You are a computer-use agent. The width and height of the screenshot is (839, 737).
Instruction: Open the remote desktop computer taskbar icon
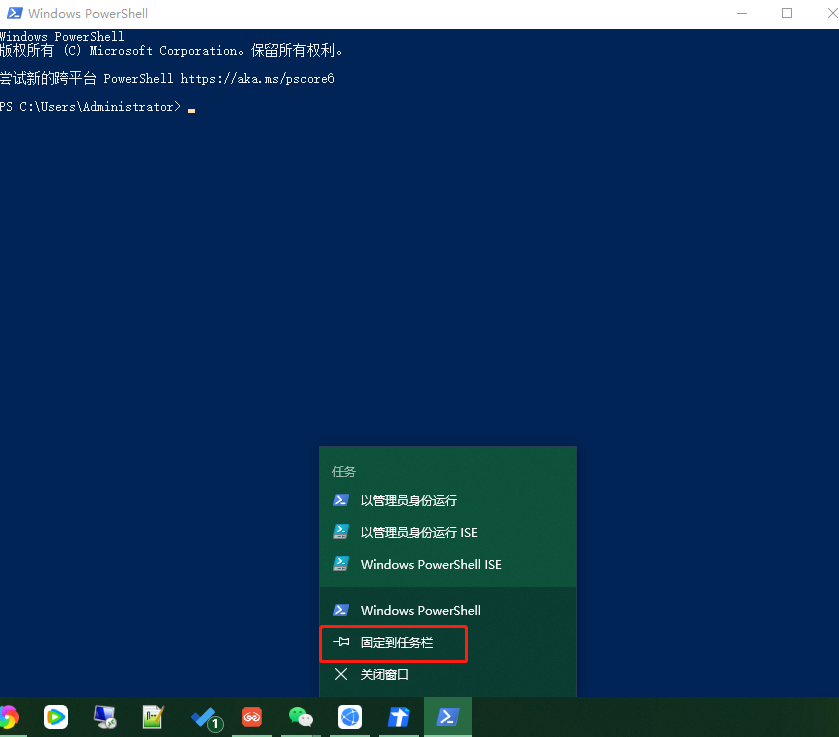pos(104,717)
